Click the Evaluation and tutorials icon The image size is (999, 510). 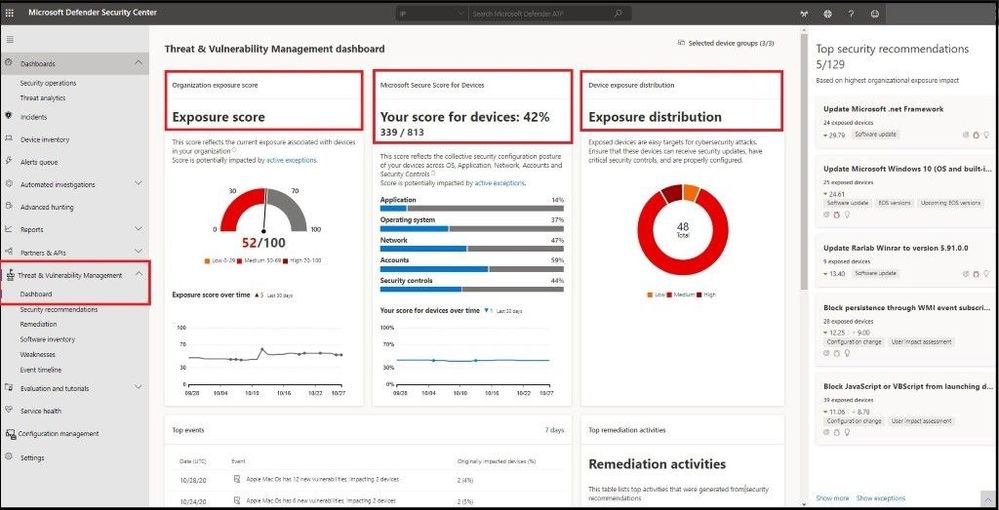click(9, 388)
